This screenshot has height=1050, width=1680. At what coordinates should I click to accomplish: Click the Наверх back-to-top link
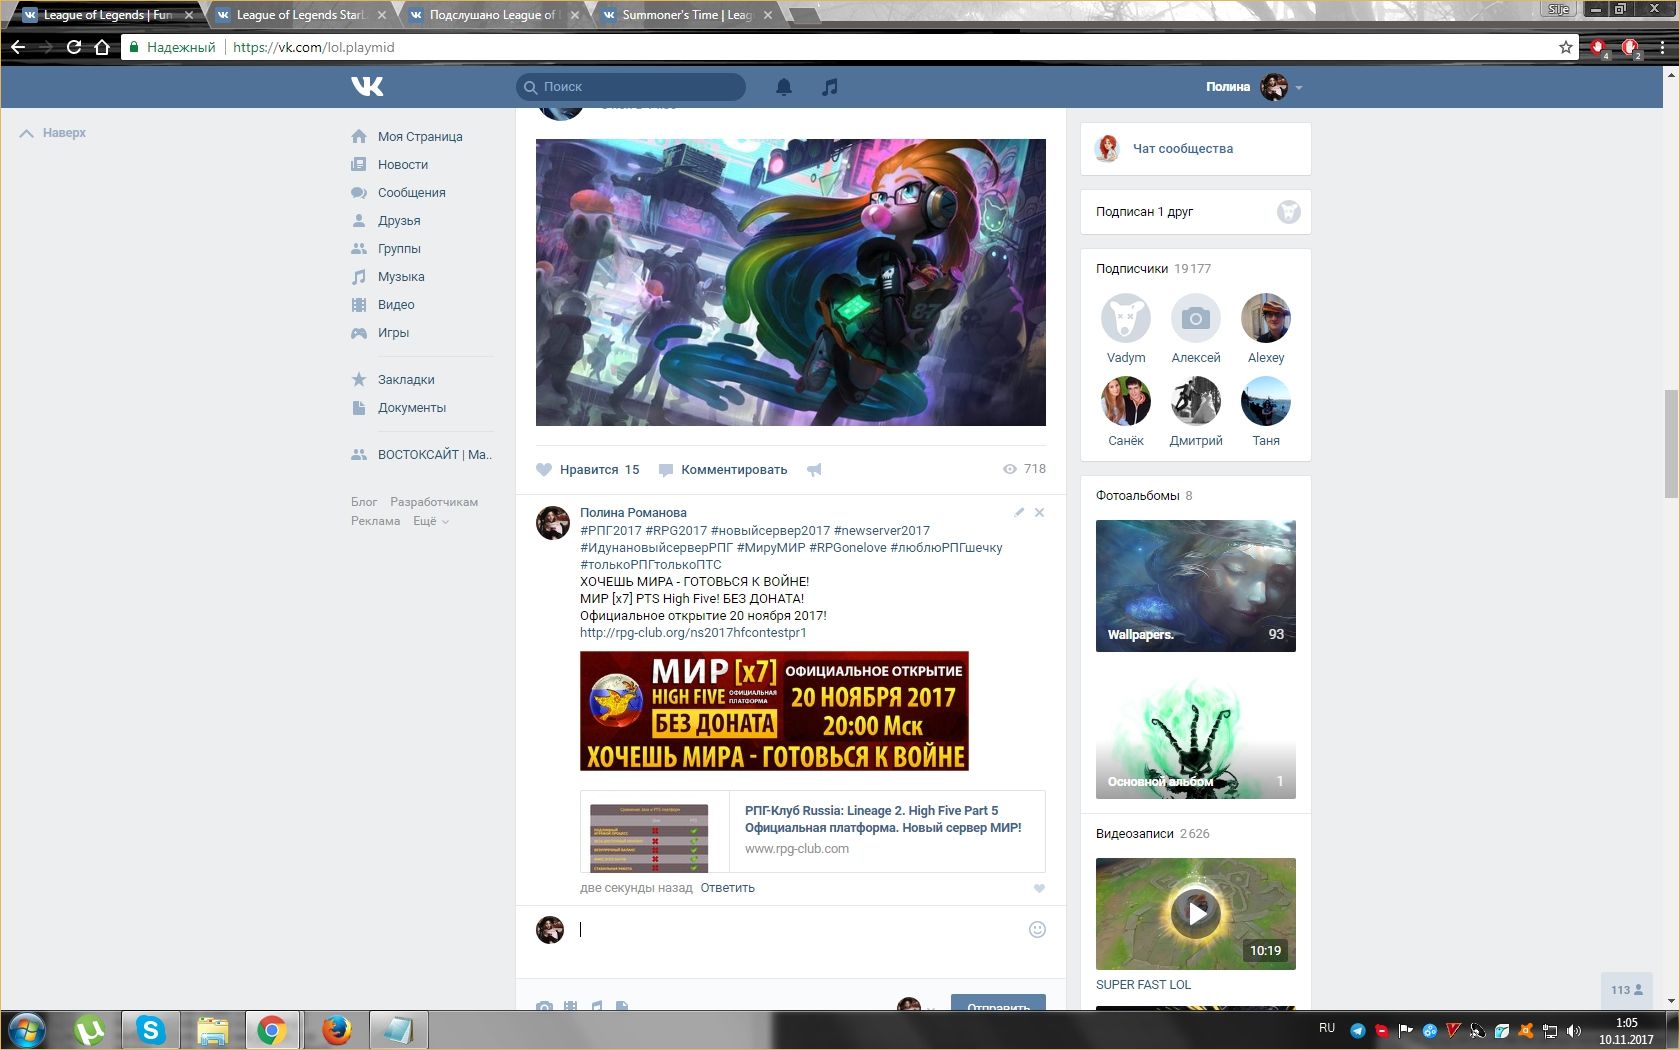click(53, 133)
